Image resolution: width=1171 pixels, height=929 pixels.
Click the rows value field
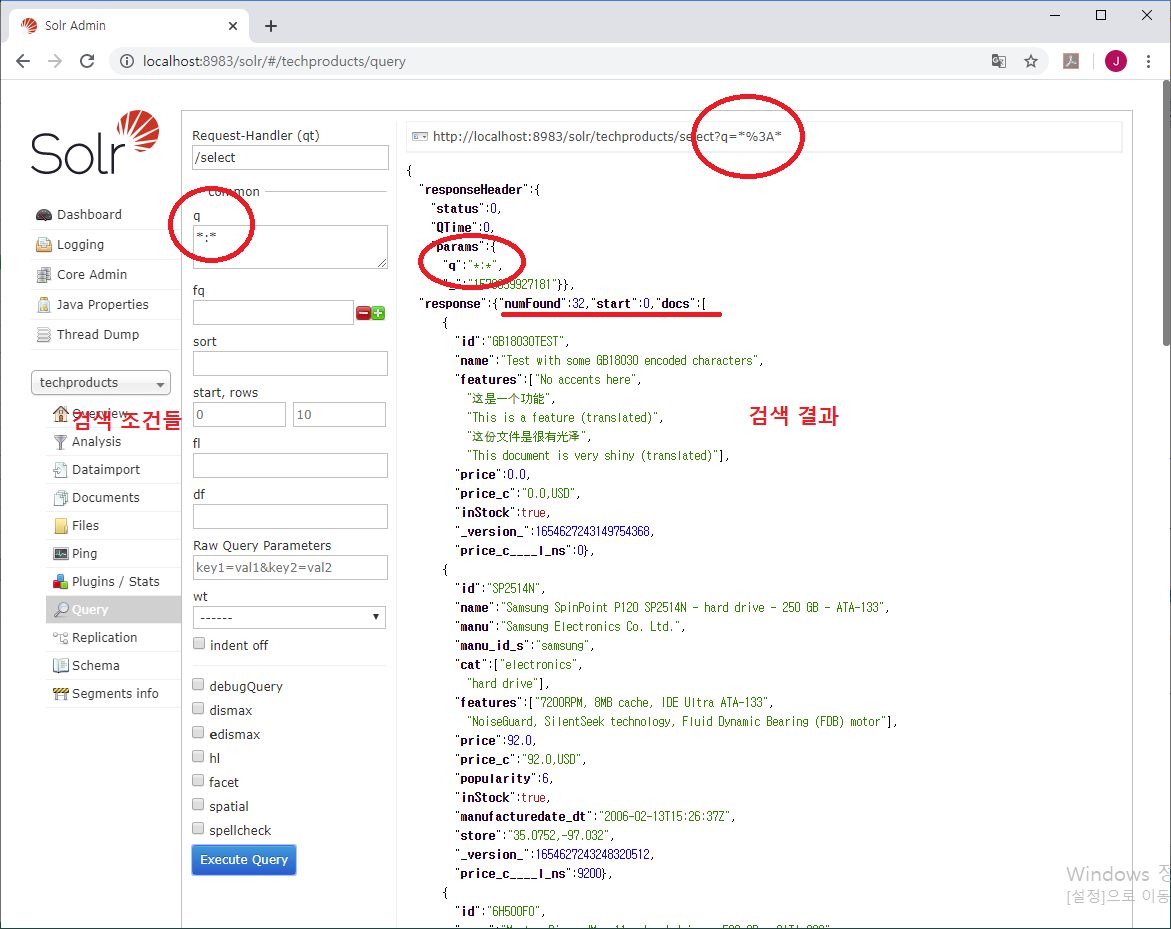tap(339, 414)
